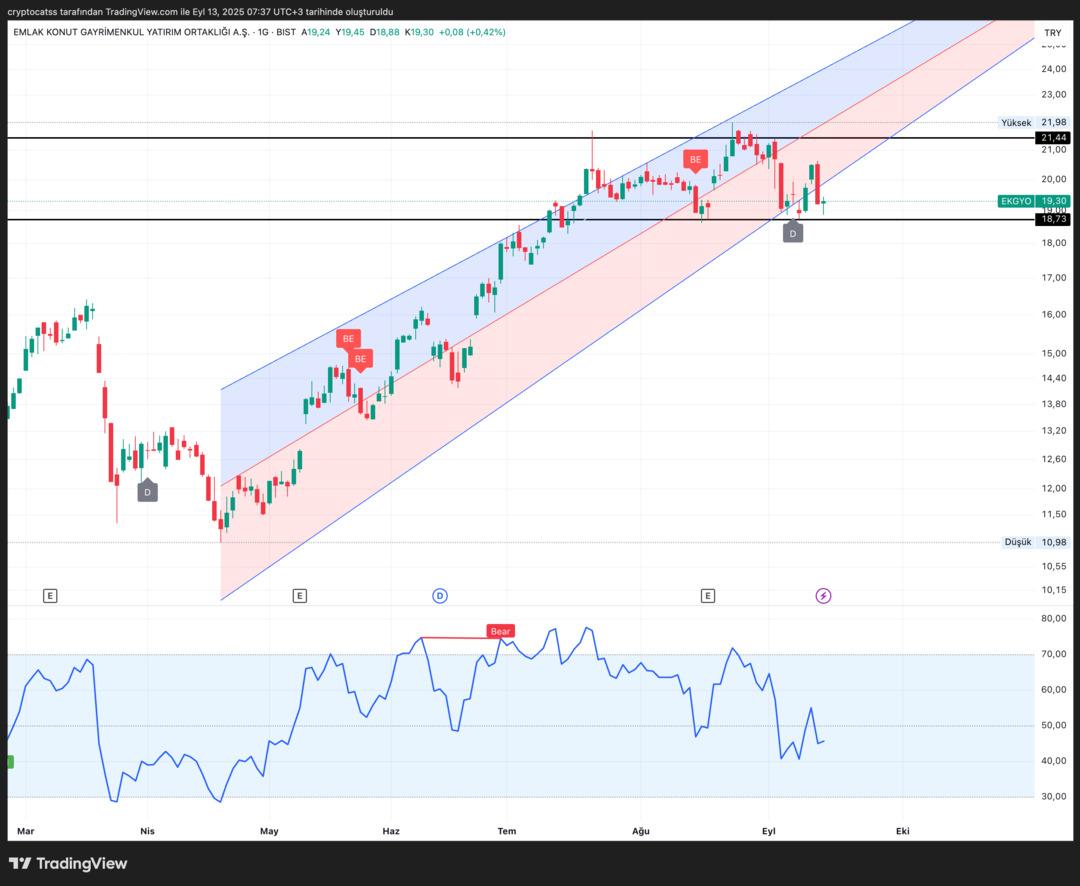Click the D18,88 low value
1080x886 pixels.
click(x=384, y=32)
